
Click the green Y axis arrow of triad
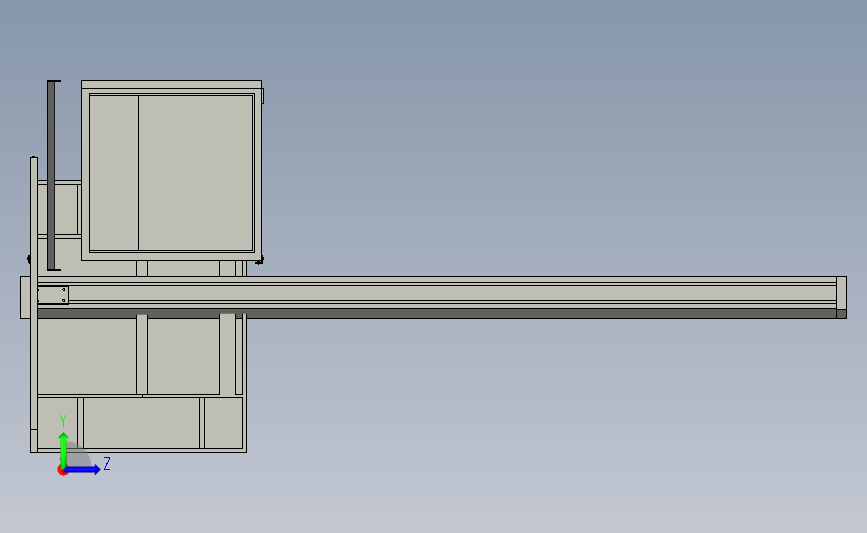(64, 451)
